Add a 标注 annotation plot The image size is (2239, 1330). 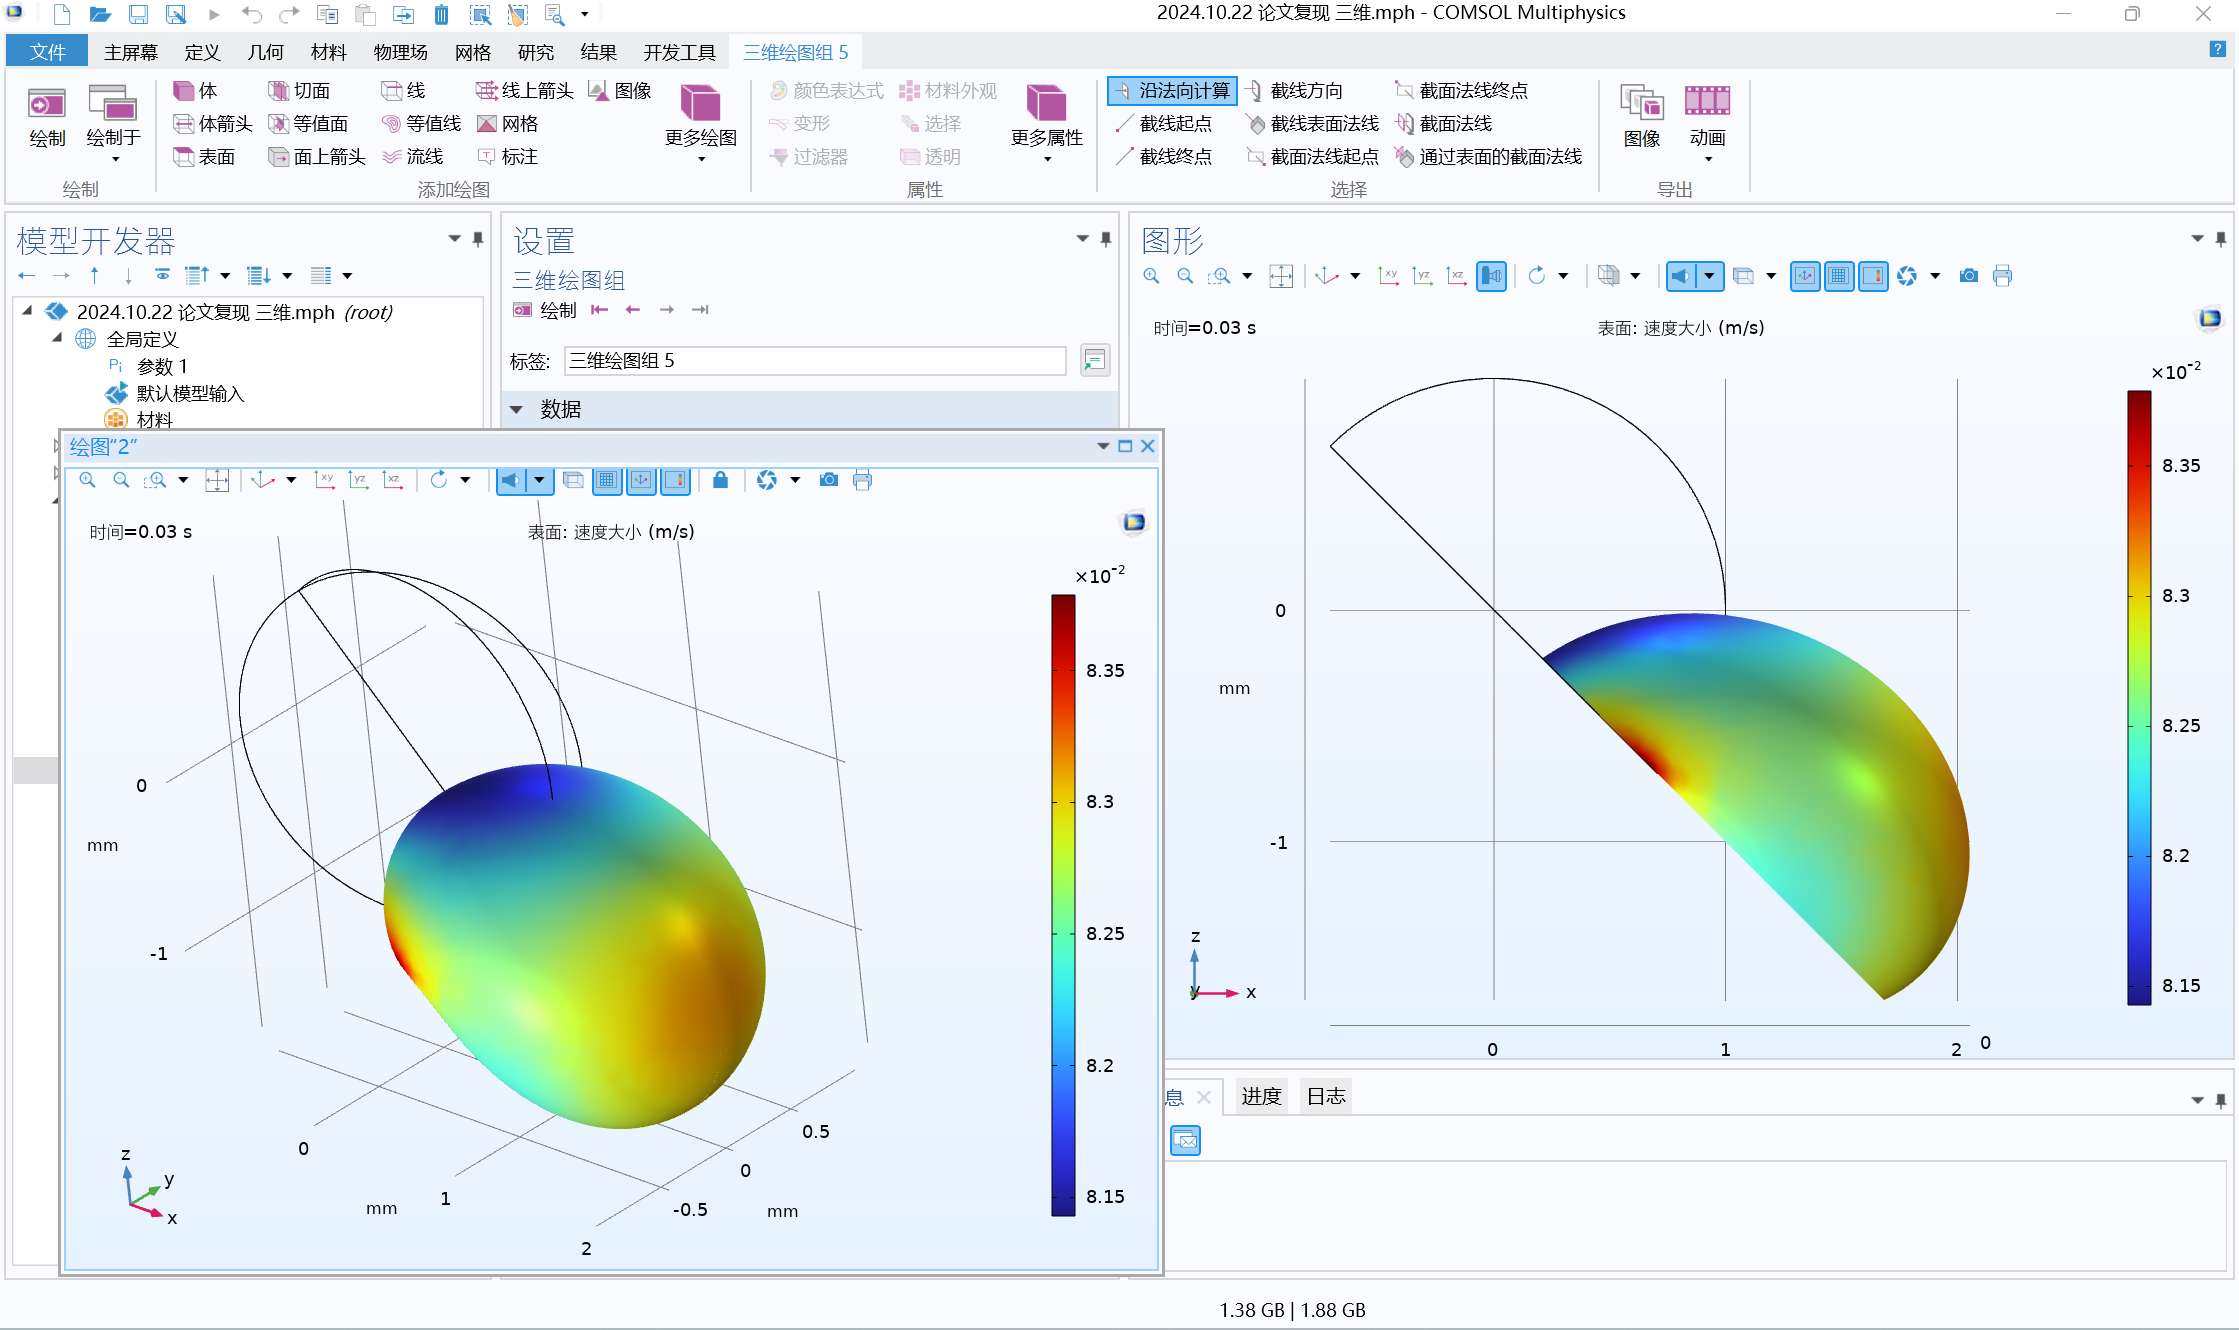[508, 157]
